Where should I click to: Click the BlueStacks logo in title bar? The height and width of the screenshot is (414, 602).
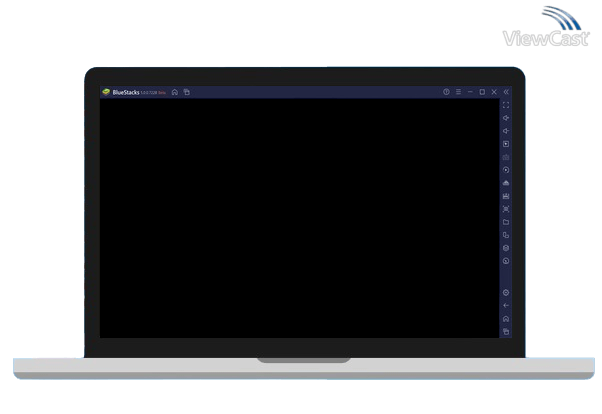coord(106,92)
